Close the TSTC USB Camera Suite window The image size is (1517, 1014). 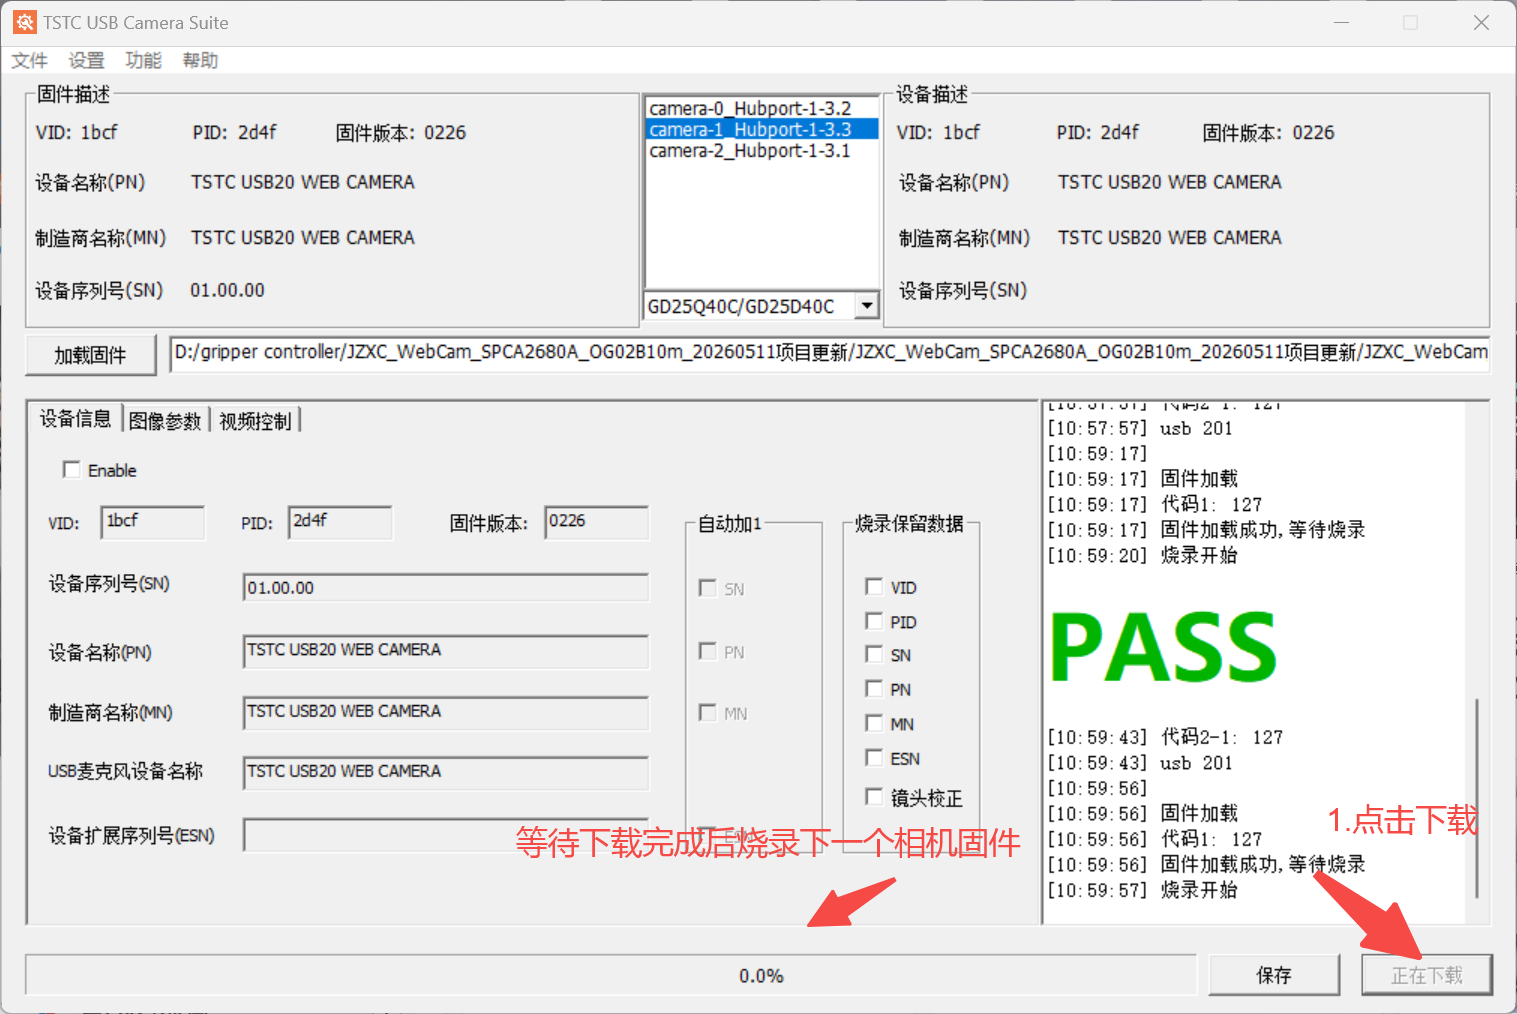point(1481,22)
